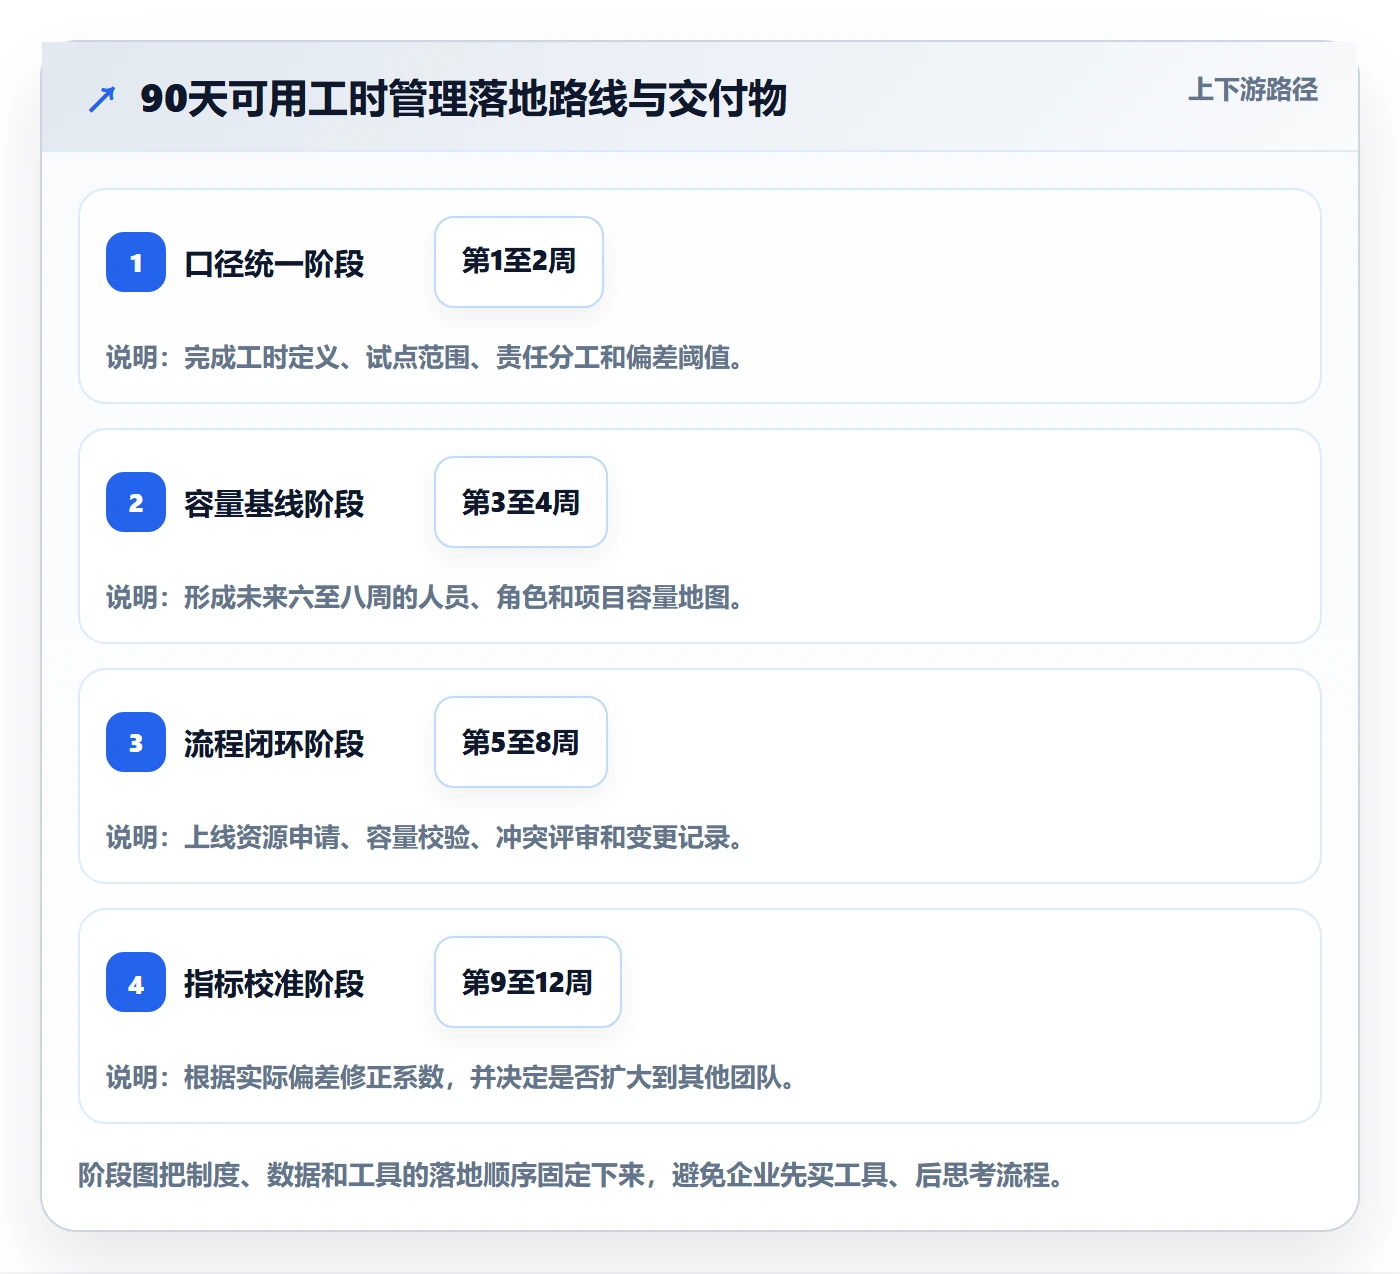Click the arrow icon beside the title

tap(102, 99)
